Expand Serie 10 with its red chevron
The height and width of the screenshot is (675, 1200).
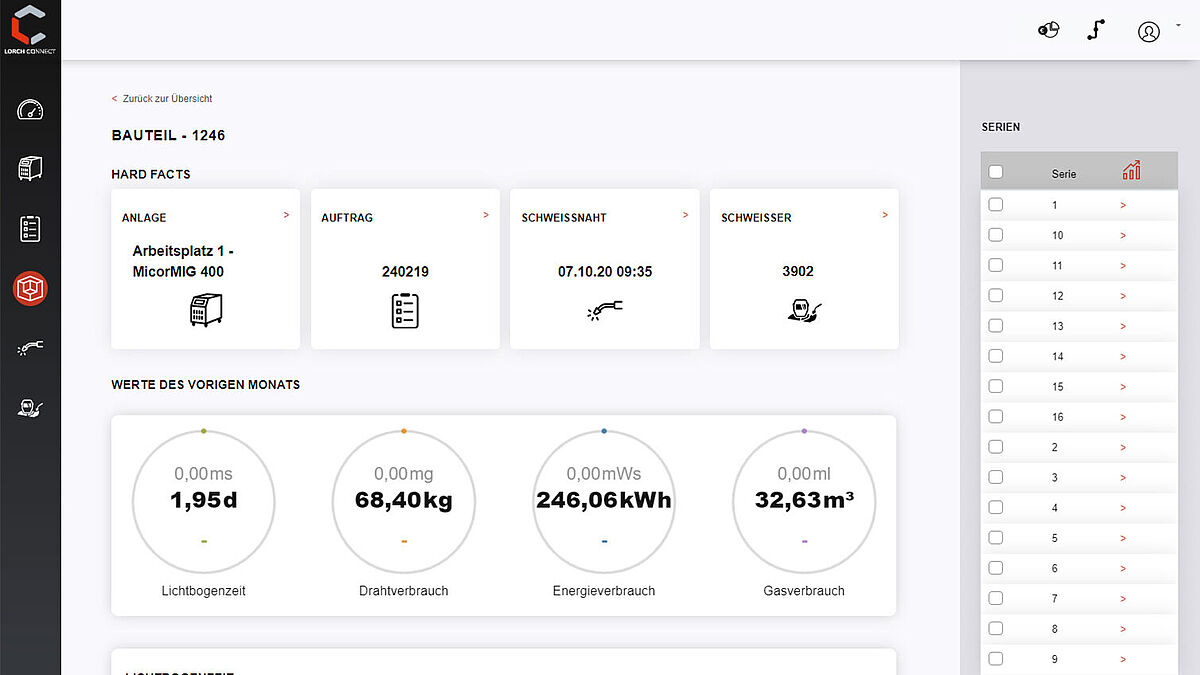[x=1123, y=234]
